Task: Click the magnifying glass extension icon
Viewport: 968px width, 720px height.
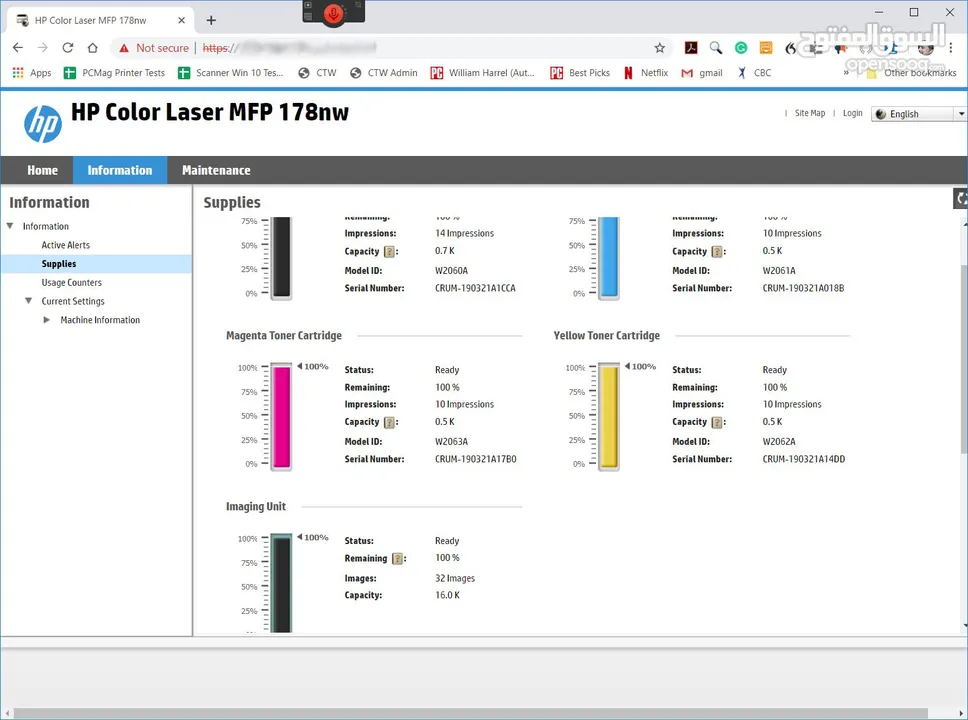Action: pos(716,48)
